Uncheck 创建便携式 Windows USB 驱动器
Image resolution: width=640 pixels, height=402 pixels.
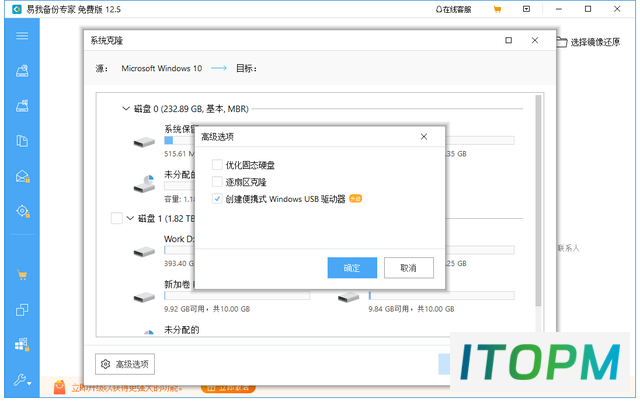coord(217,199)
